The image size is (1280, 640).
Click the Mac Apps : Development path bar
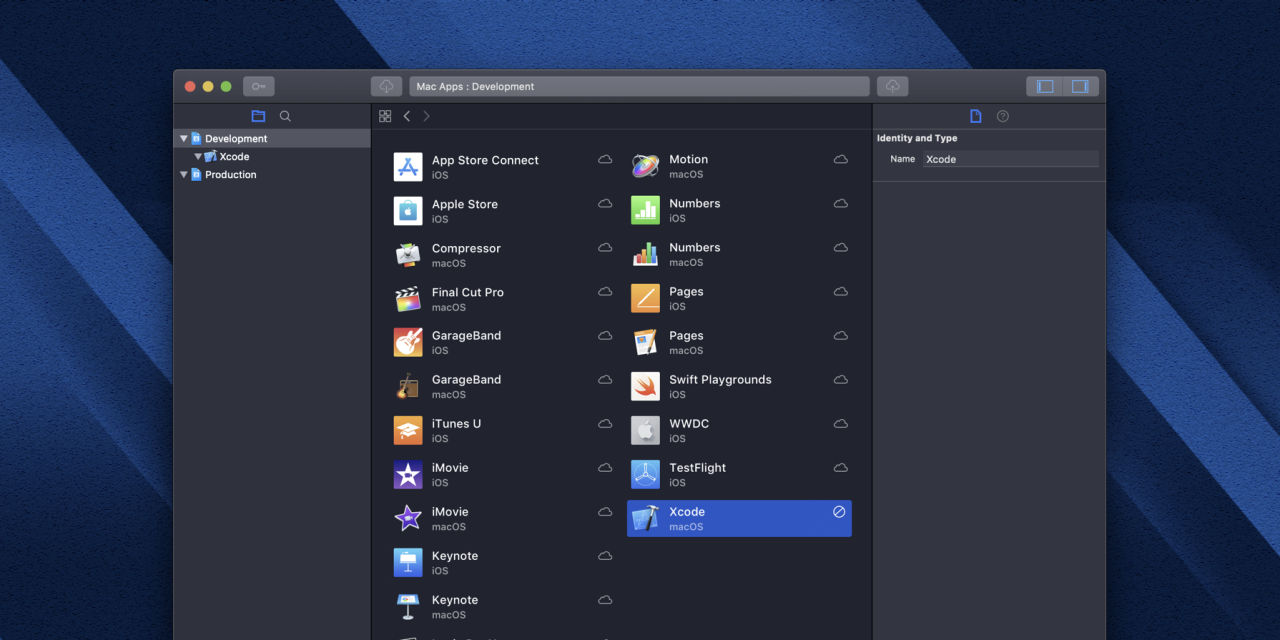(639, 87)
